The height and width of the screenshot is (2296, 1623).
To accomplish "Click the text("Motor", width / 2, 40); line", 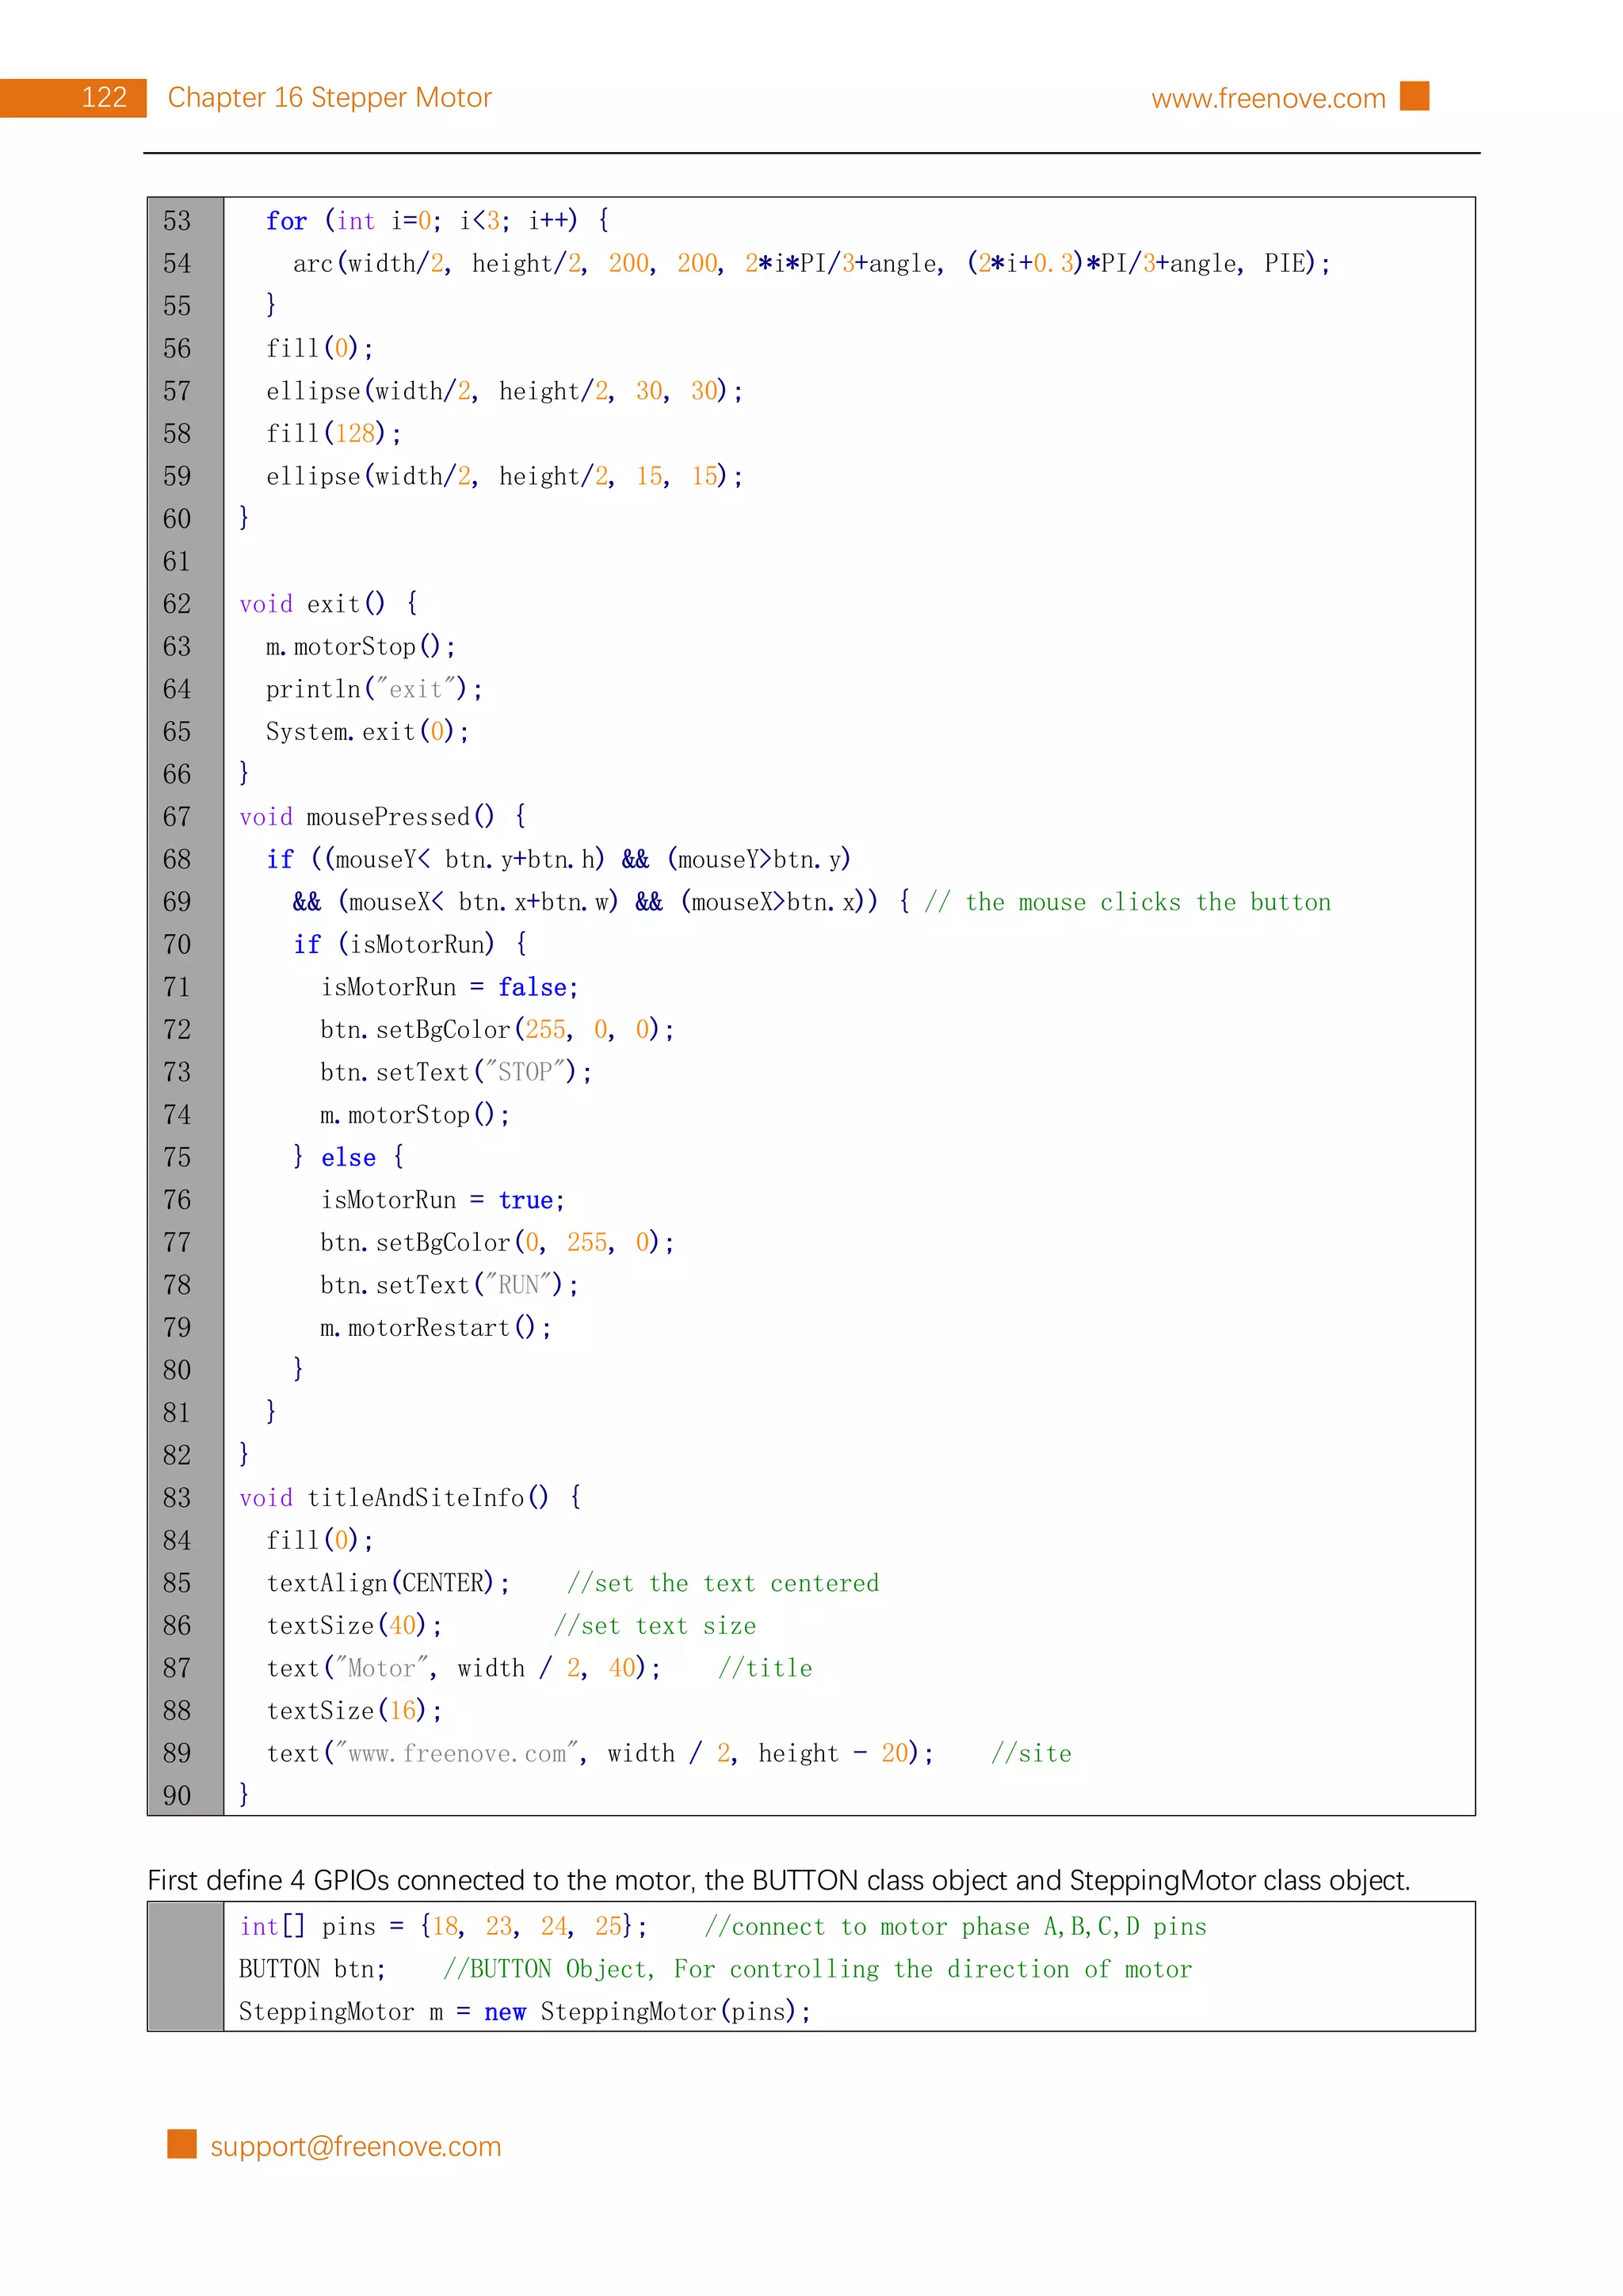I will [539, 1668].
